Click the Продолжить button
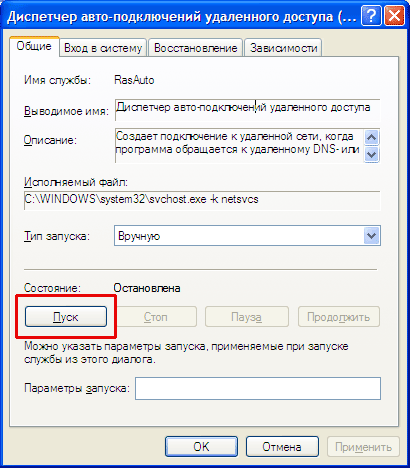 click(x=339, y=317)
